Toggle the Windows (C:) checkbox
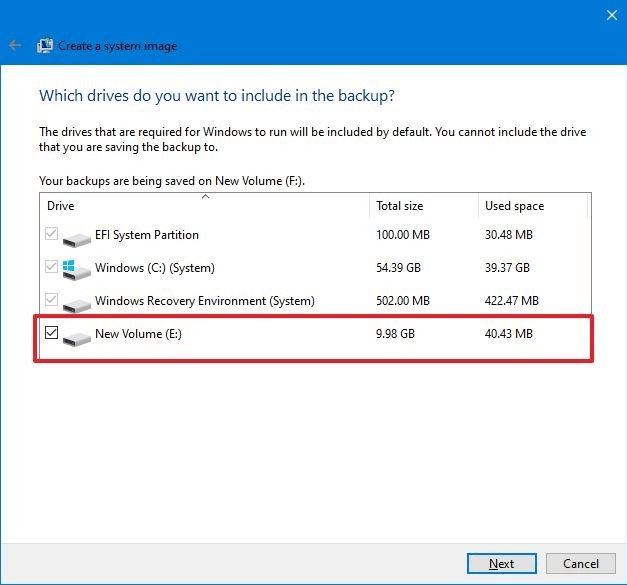This screenshot has width=627, height=585. coord(52,267)
